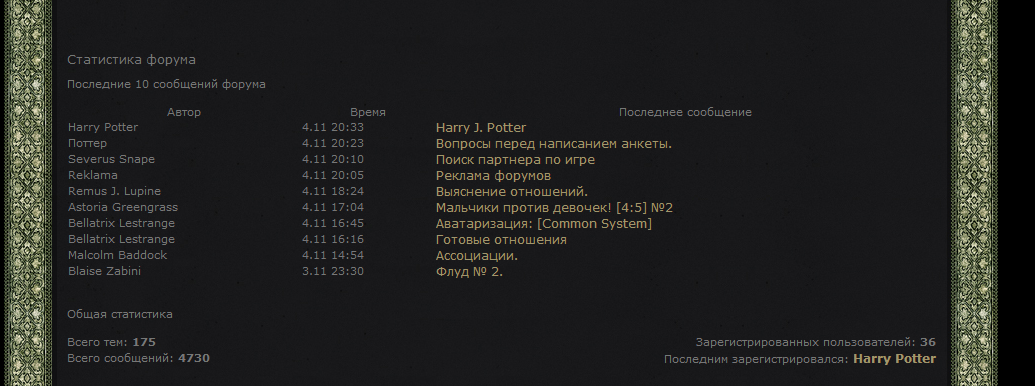
Task: Open 'Реклама форумов' topic link
Action: click(x=493, y=176)
